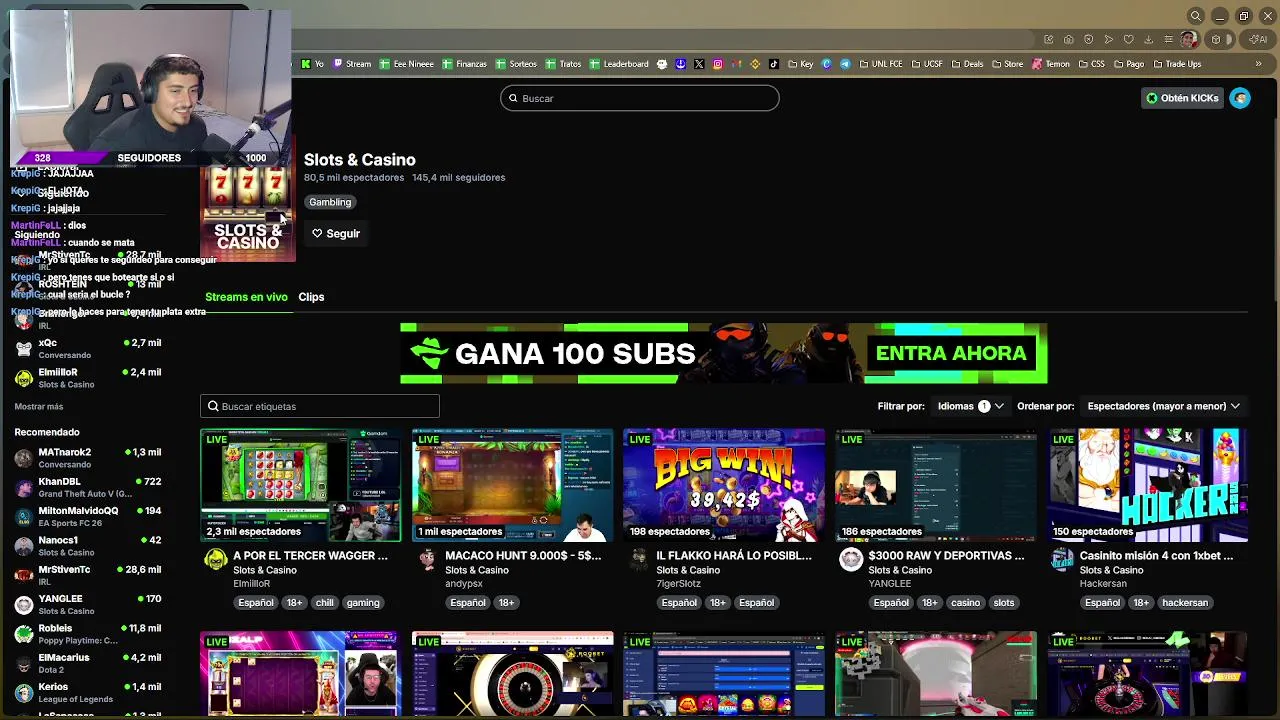The height and width of the screenshot is (720, 1280).
Task: Open MATnarok2 in the recommended list
Action: (x=88, y=458)
